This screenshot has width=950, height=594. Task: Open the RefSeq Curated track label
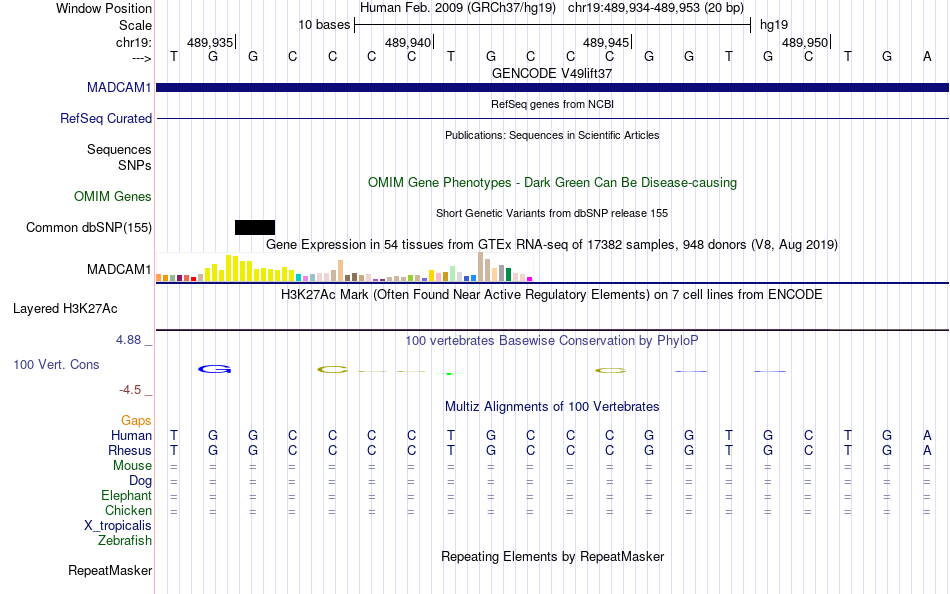106,118
